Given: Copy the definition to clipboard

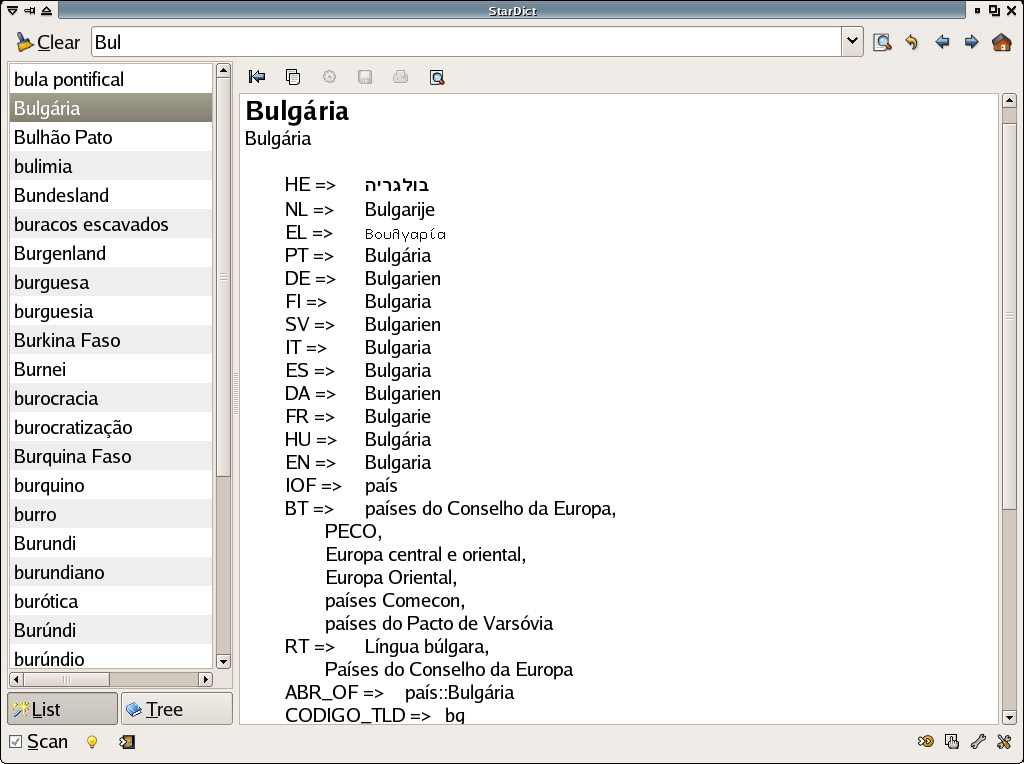Looking at the screenshot, I should (x=293, y=77).
